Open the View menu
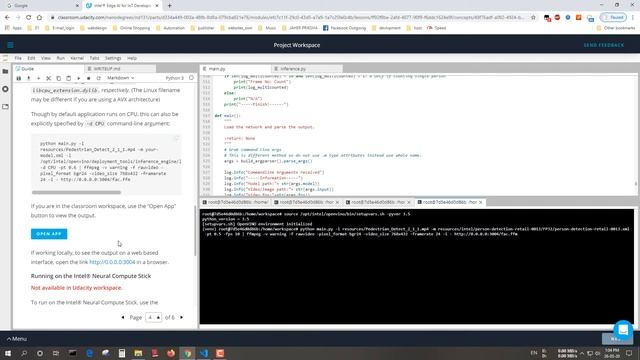Screen dimensions: 640x360 coord(46,58)
